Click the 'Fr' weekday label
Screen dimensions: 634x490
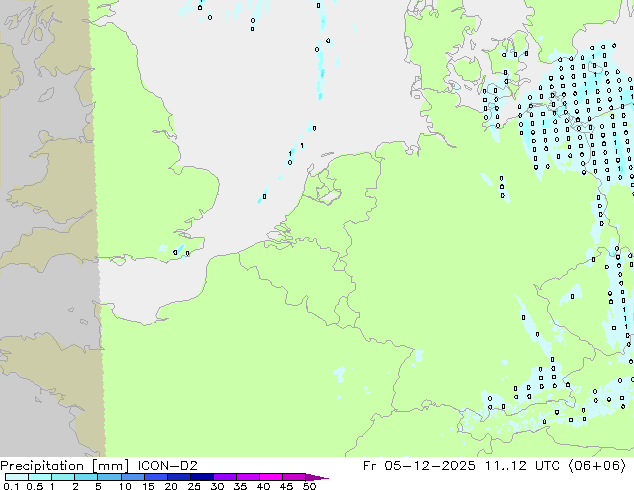point(369,466)
